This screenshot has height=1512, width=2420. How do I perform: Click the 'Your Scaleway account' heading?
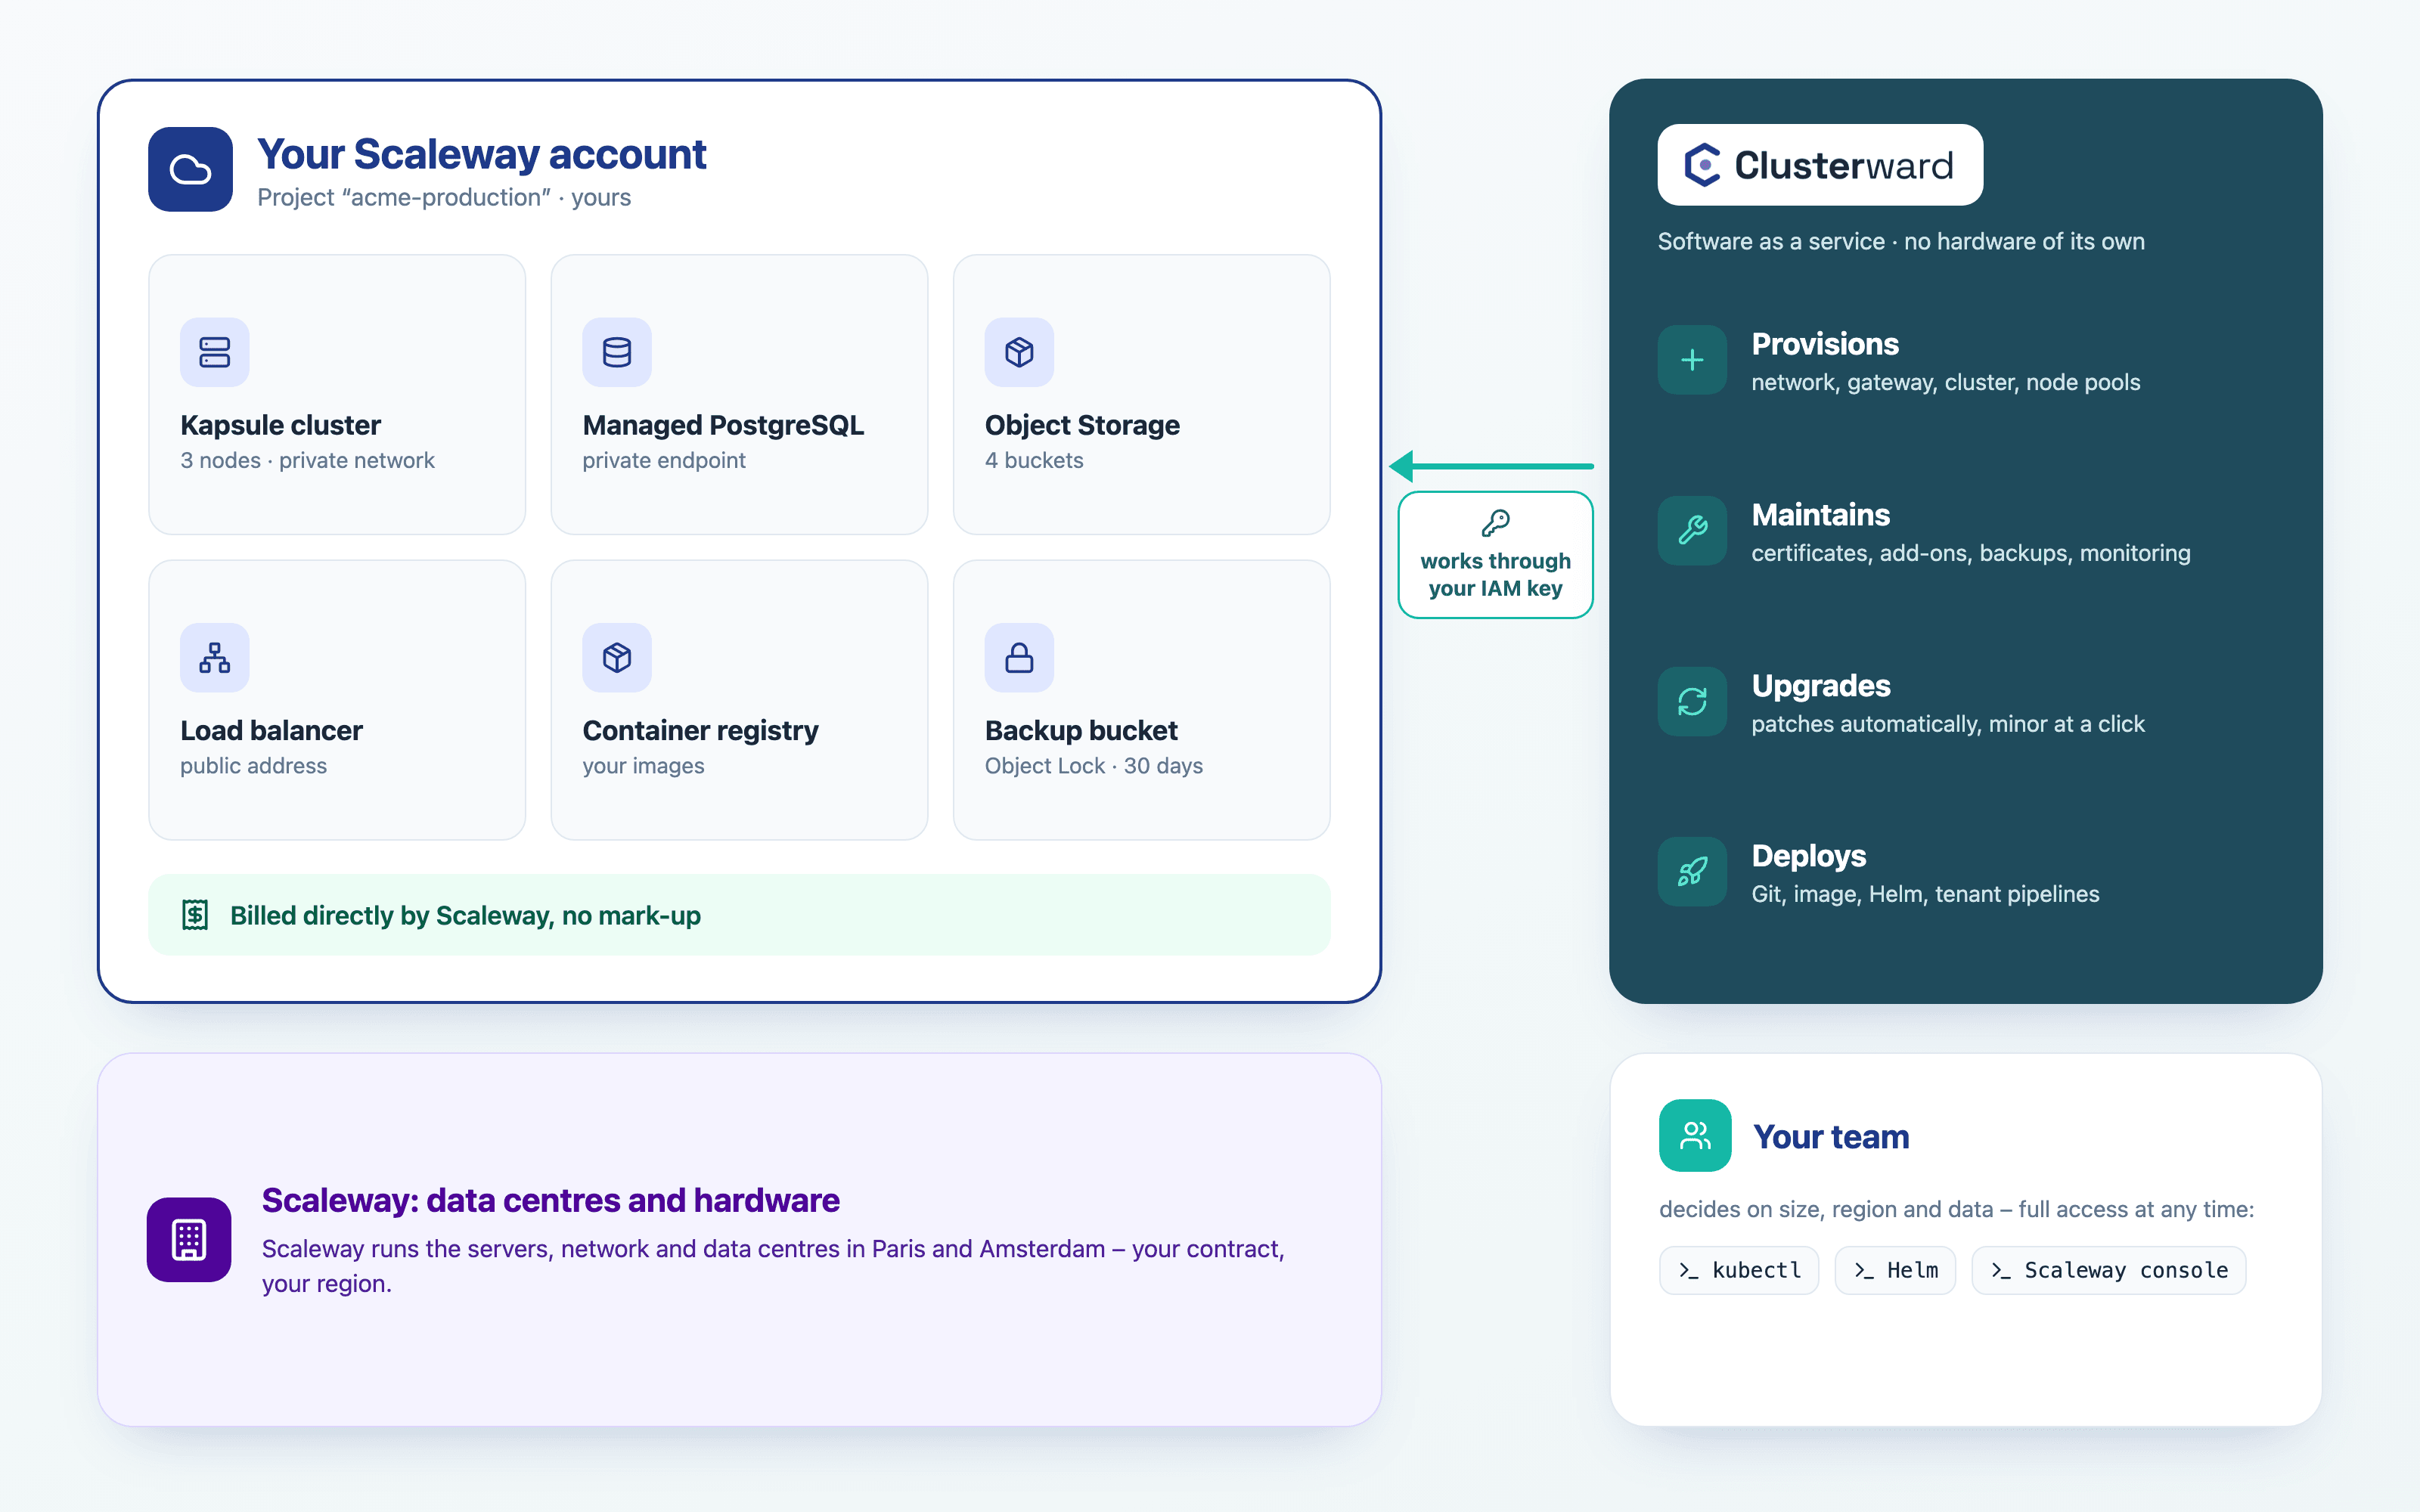coord(482,154)
